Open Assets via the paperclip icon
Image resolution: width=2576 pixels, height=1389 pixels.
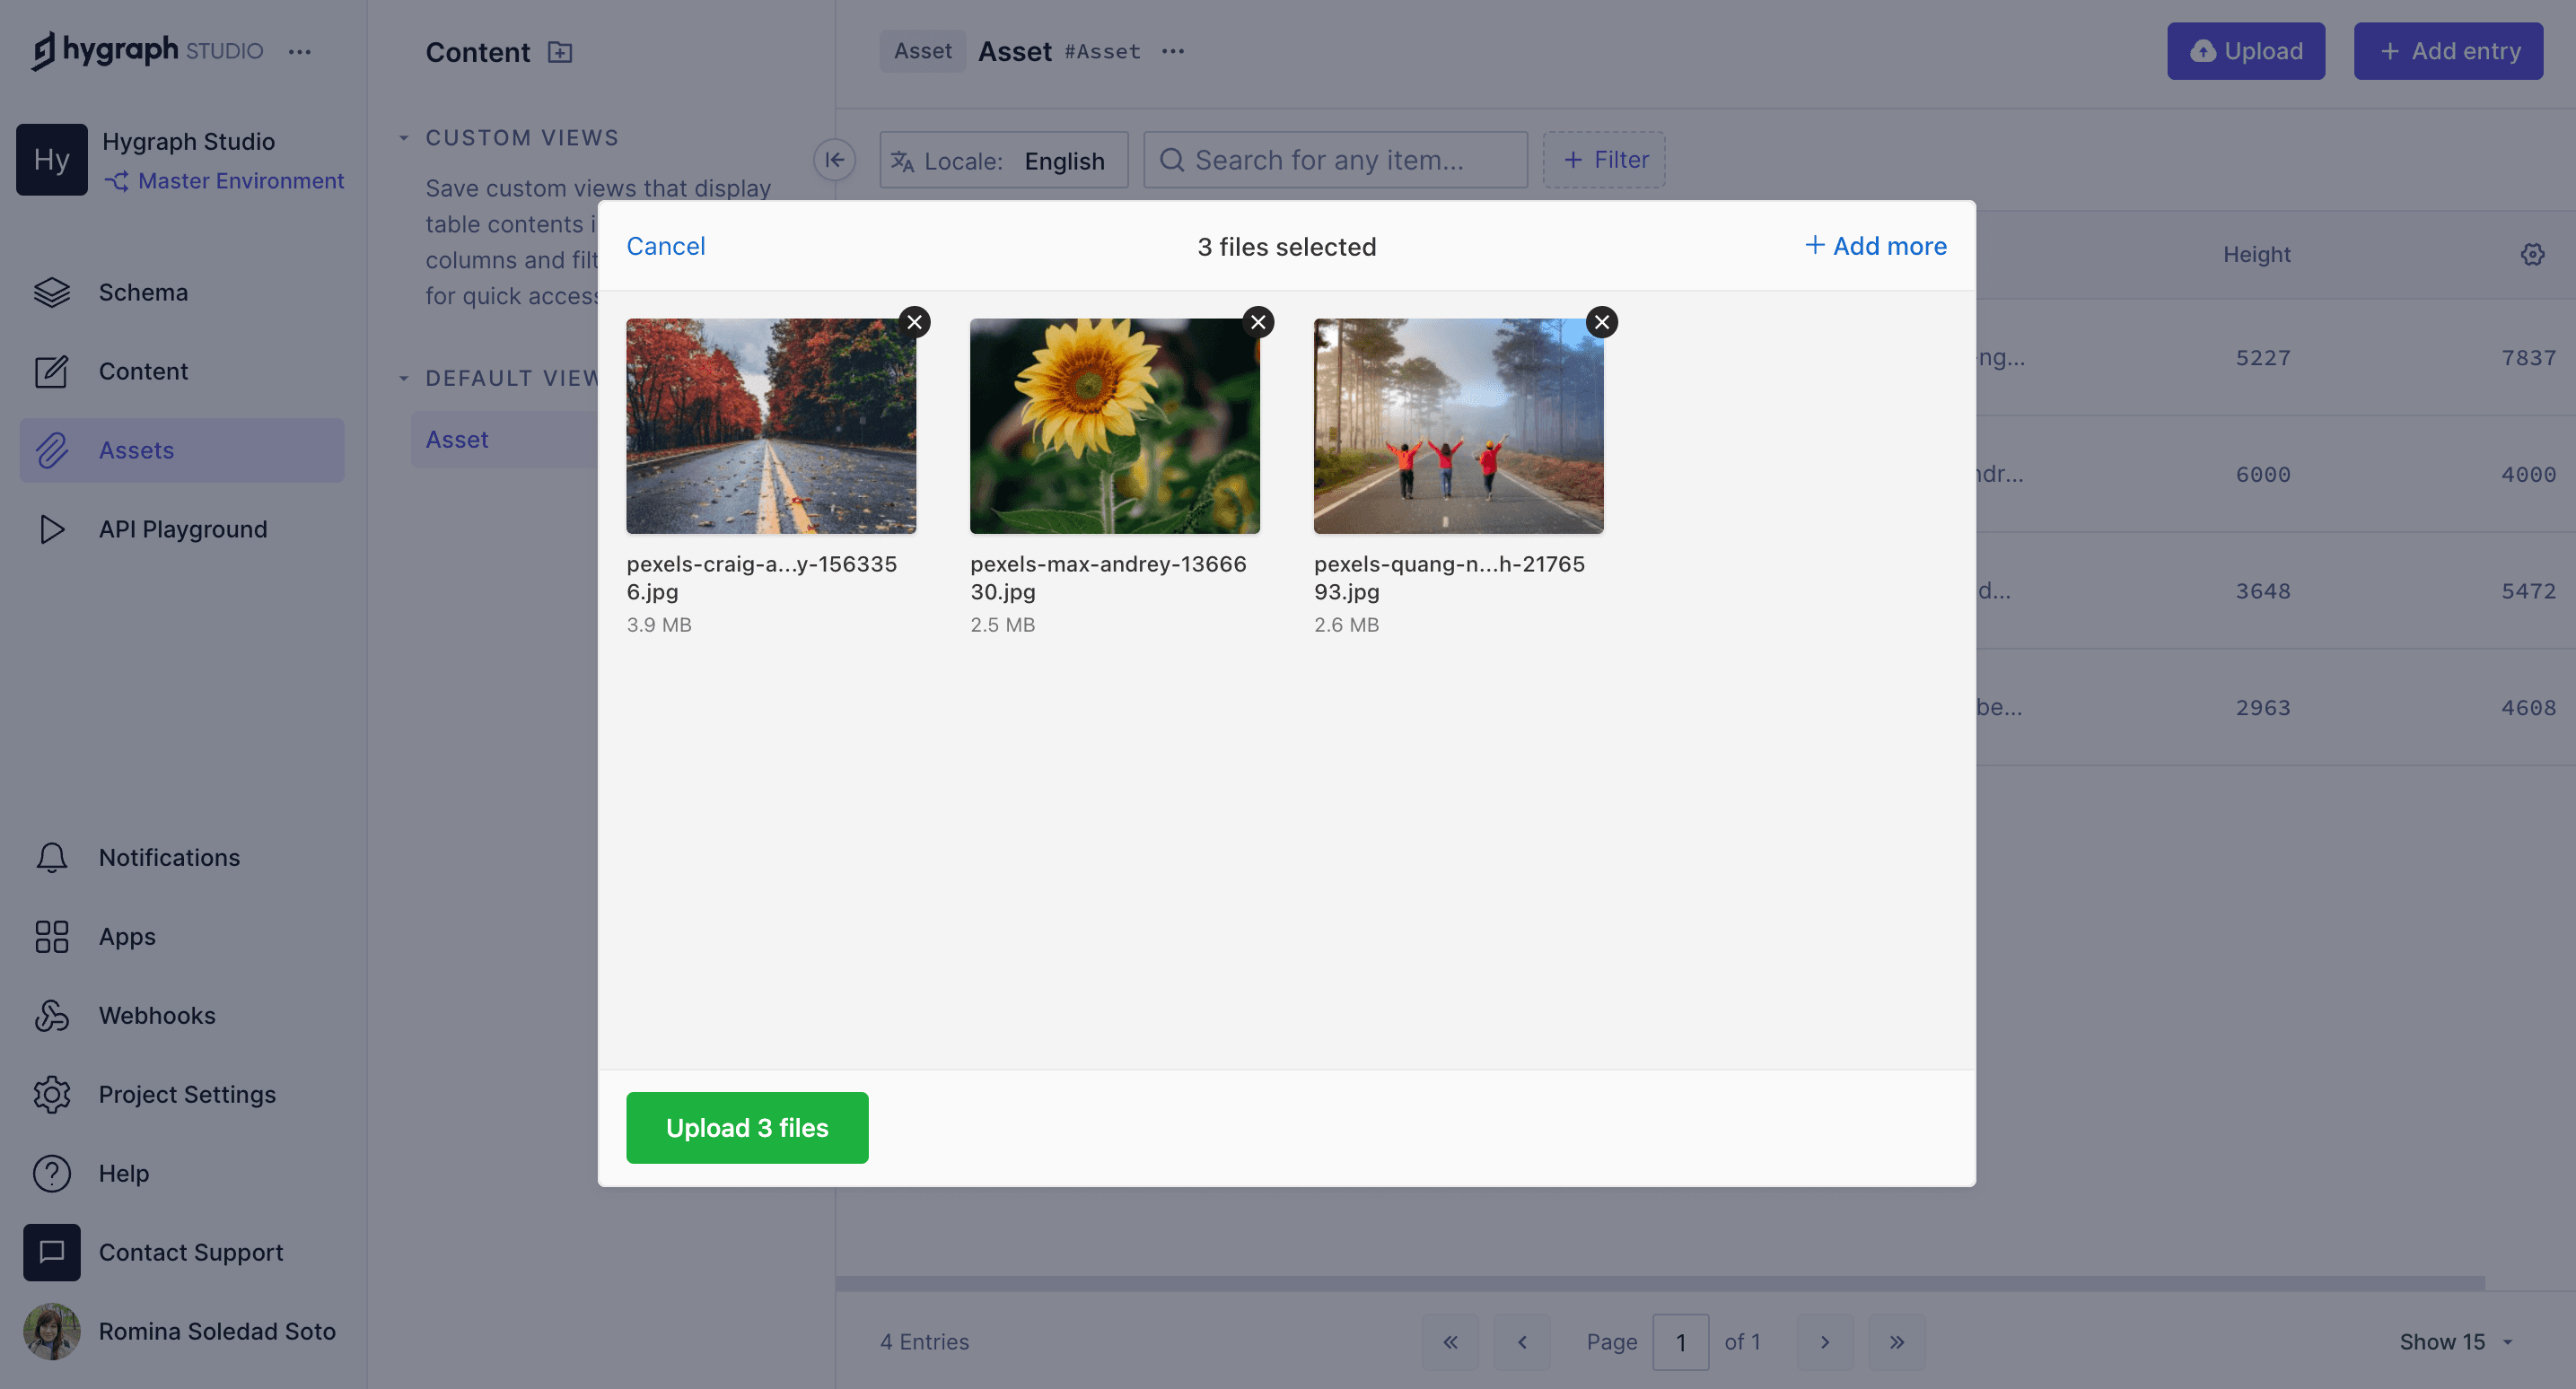tap(52, 450)
